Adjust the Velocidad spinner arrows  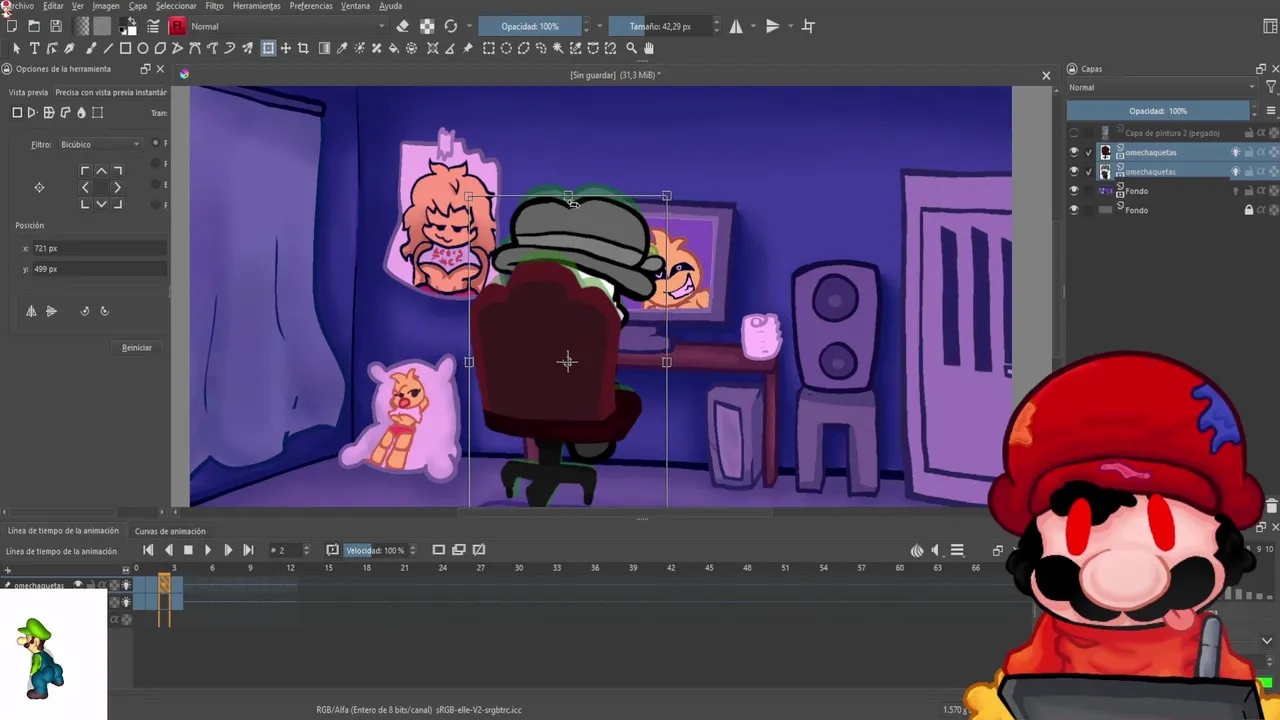(x=414, y=550)
